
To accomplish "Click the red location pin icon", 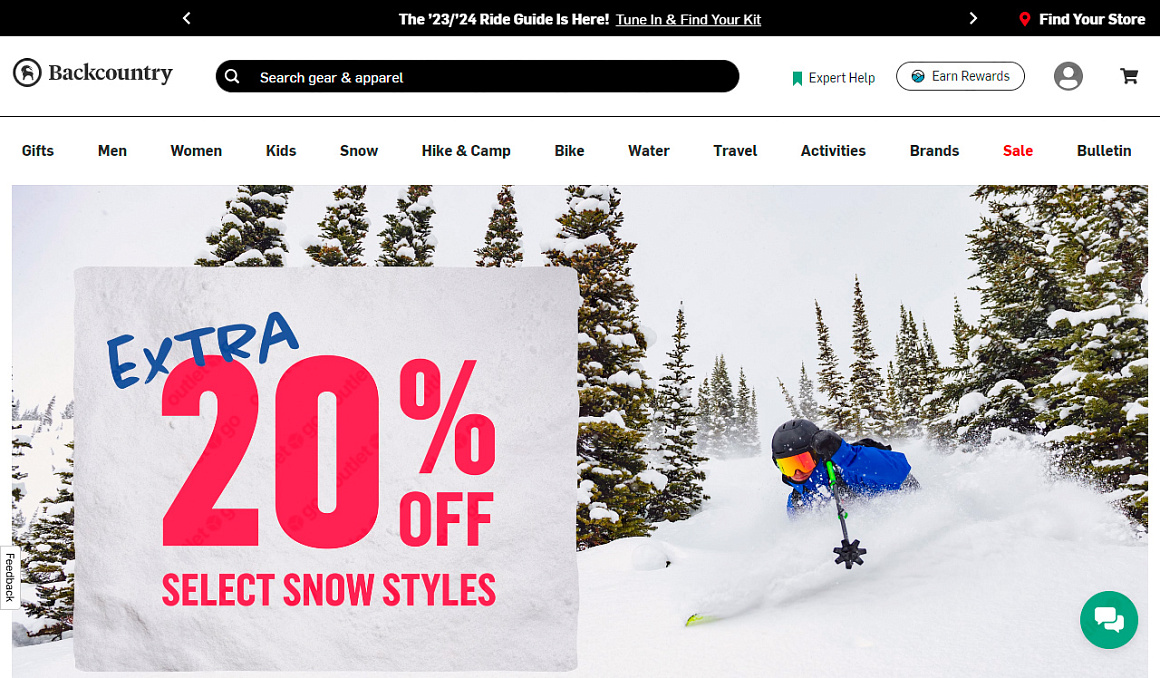I will 1025,19.
